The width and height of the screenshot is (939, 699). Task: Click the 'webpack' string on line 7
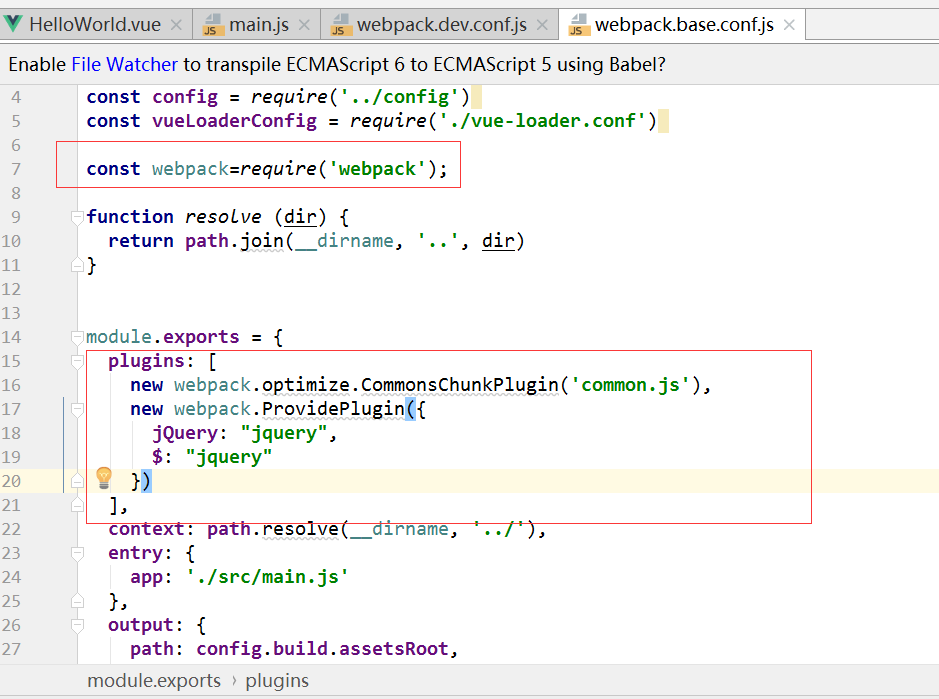click(377, 169)
